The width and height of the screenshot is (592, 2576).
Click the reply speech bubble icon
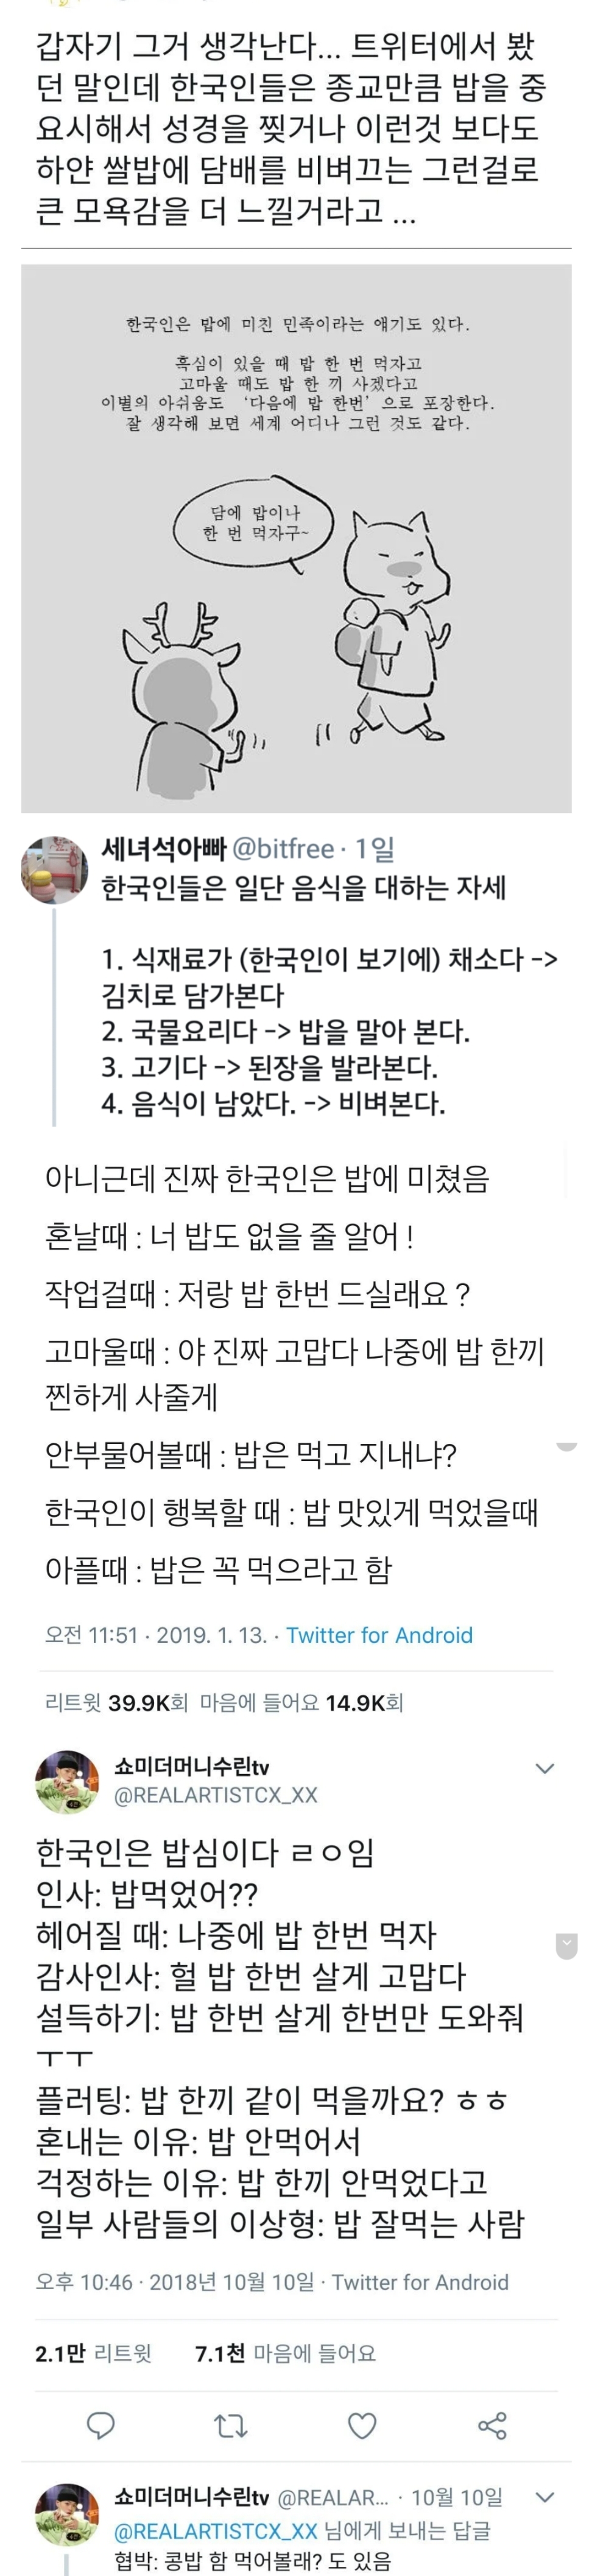[101, 2425]
